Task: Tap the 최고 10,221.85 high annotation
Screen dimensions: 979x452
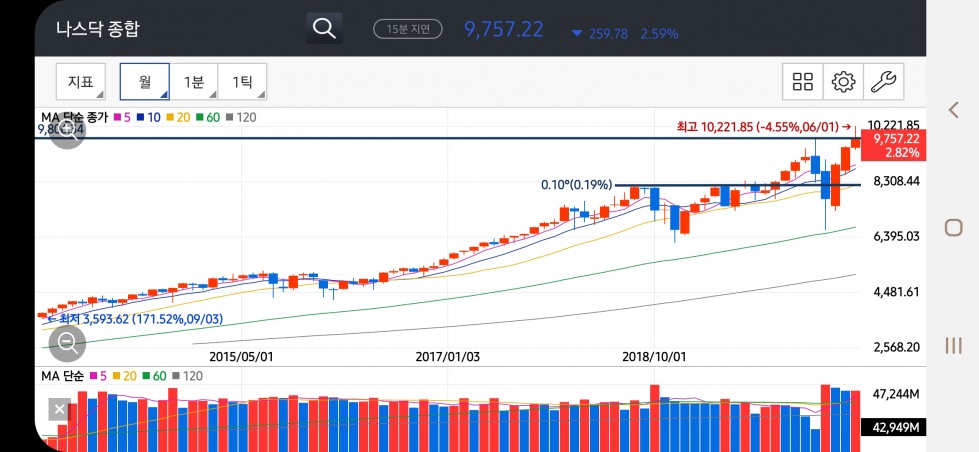Action: [764, 127]
